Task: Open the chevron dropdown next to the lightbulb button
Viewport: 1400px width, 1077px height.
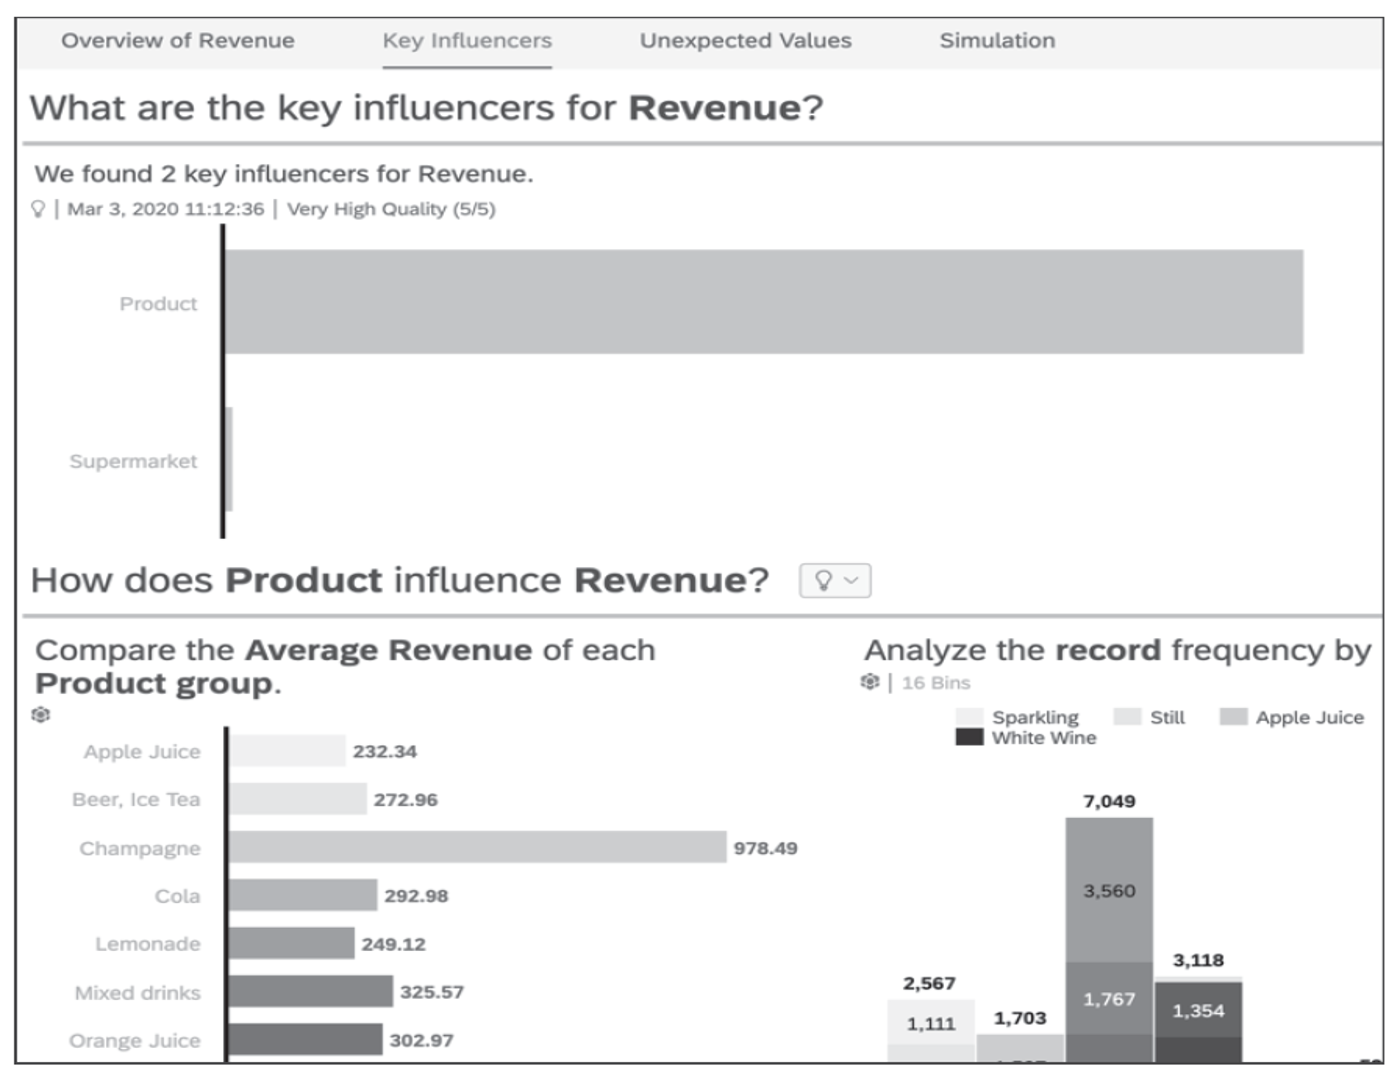Action: click(850, 580)
